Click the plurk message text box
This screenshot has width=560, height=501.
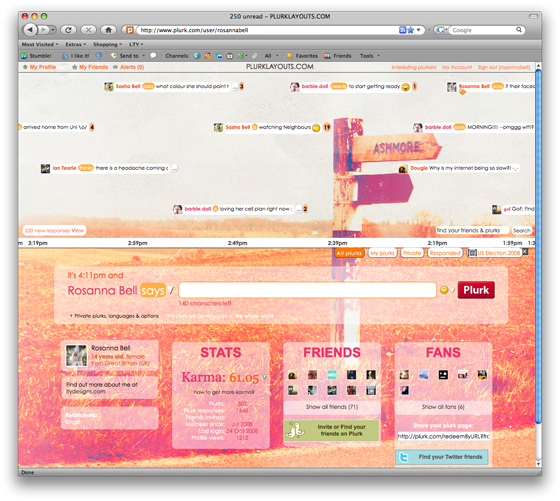click(x=307, y=290)
